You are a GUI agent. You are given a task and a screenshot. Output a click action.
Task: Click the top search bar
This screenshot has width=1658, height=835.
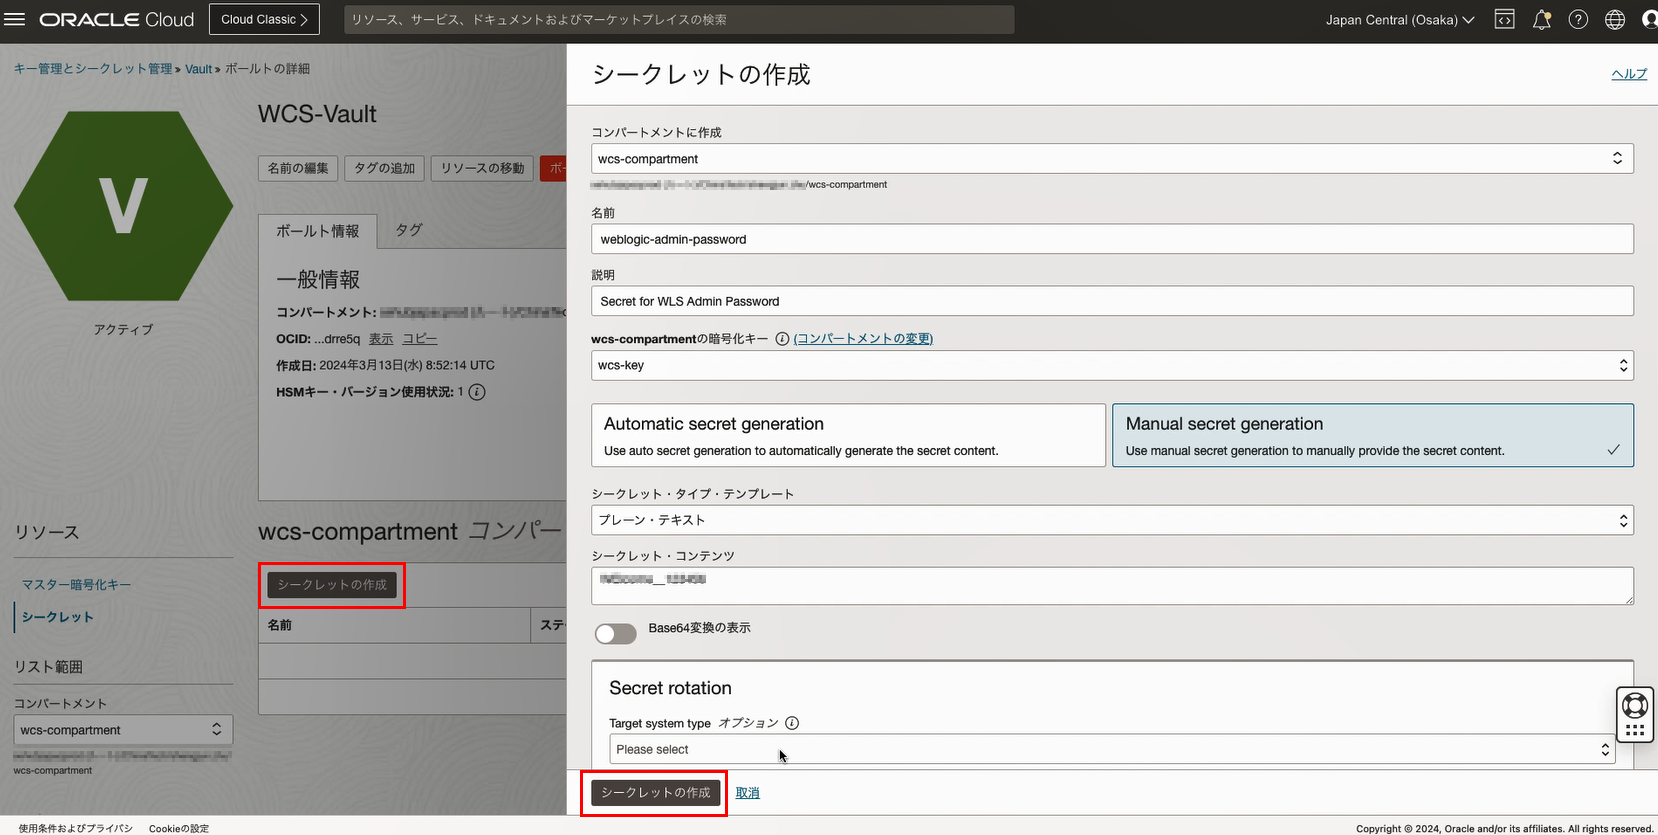click(x=679, y=20)
